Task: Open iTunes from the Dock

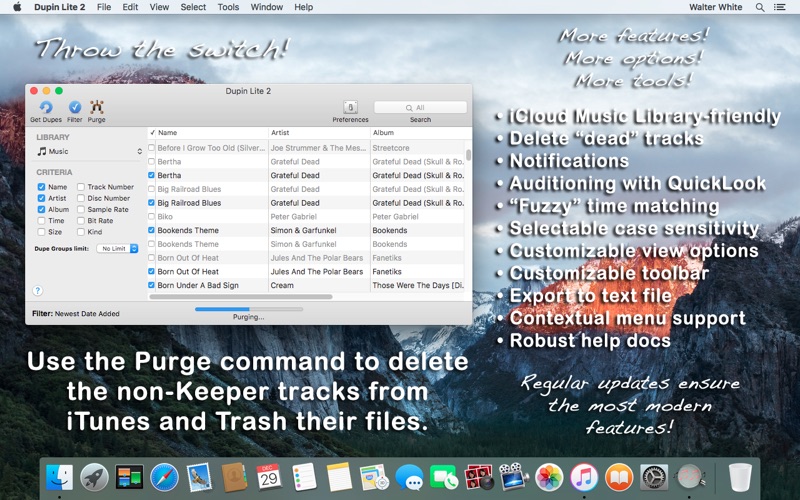Action: click(x=584, y=477)
